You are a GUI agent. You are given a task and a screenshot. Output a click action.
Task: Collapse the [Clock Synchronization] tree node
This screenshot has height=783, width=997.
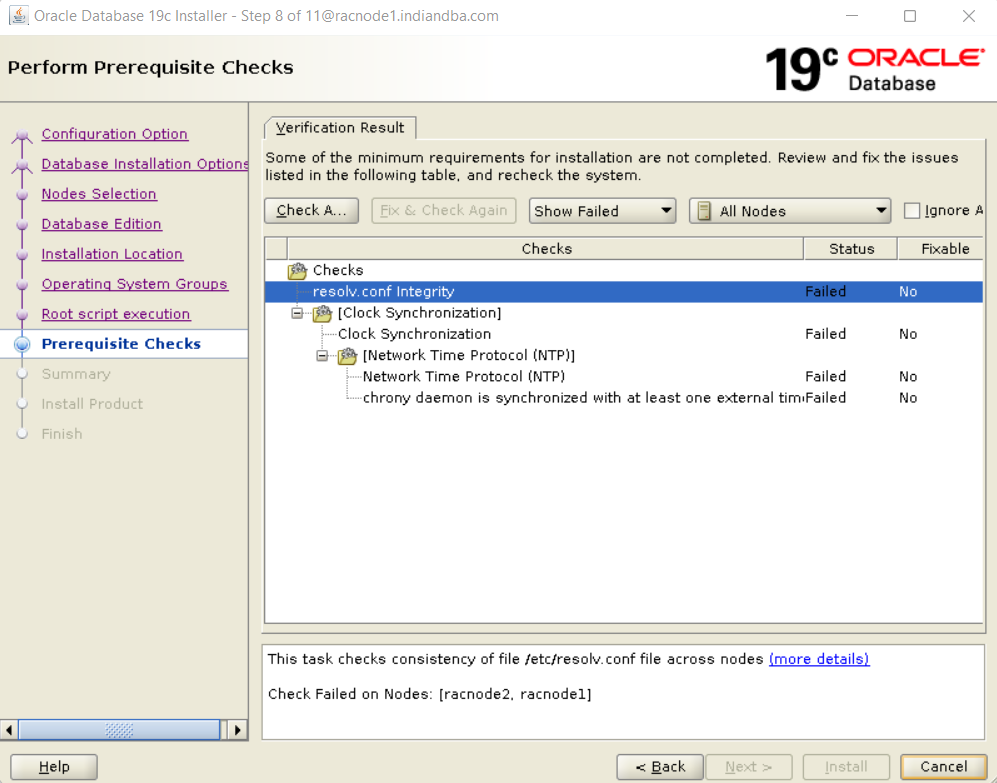coord(297,313)
